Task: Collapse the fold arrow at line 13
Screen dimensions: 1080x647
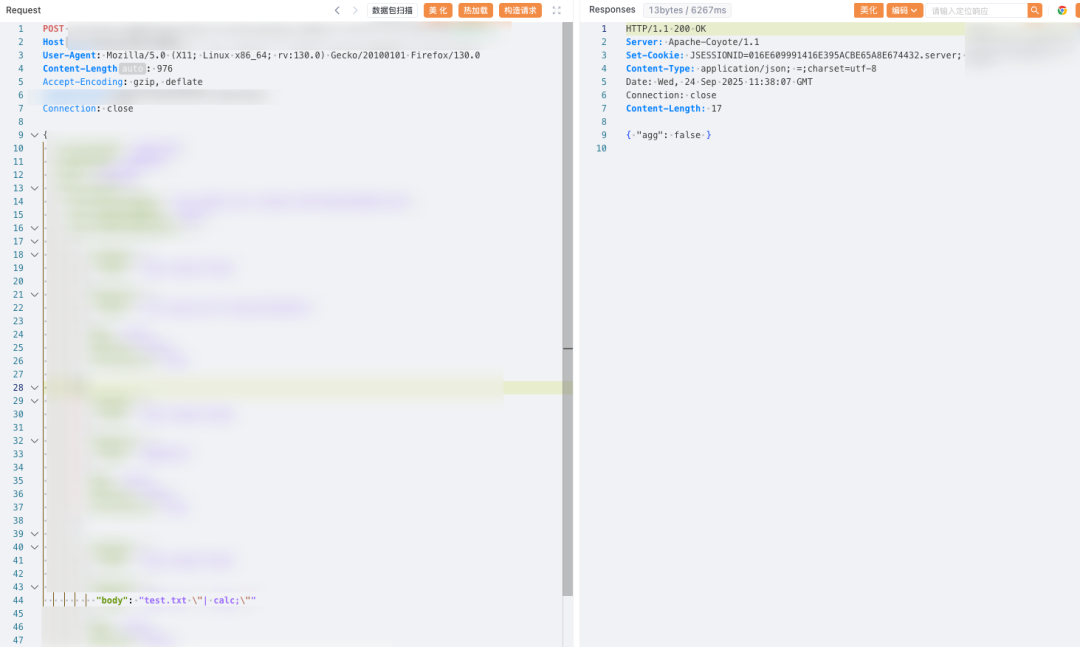Action: click(34, 188)
